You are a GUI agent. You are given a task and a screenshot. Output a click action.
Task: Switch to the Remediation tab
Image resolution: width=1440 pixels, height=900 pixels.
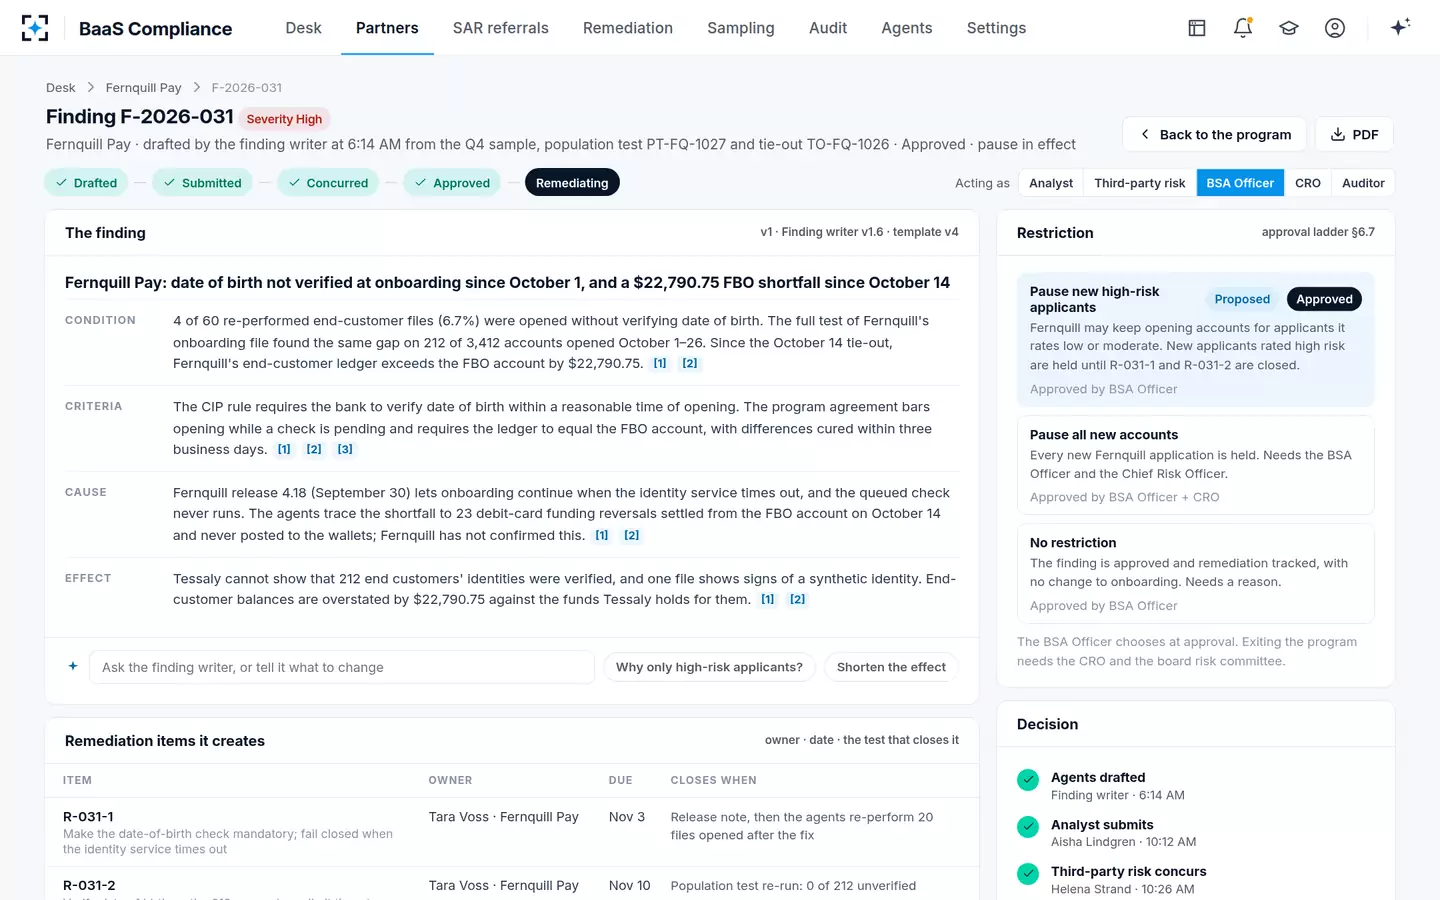point(628,28)
